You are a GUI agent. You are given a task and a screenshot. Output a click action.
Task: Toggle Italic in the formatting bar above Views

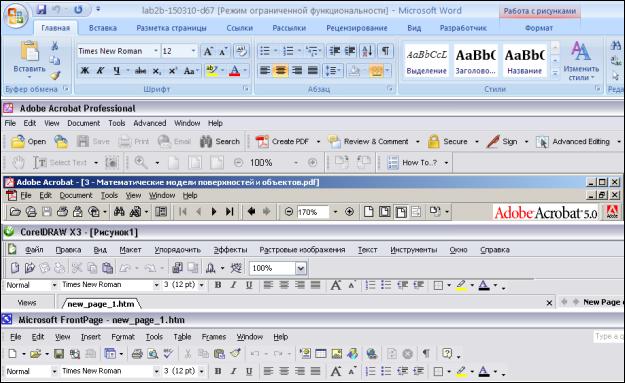tap(234, 285)
